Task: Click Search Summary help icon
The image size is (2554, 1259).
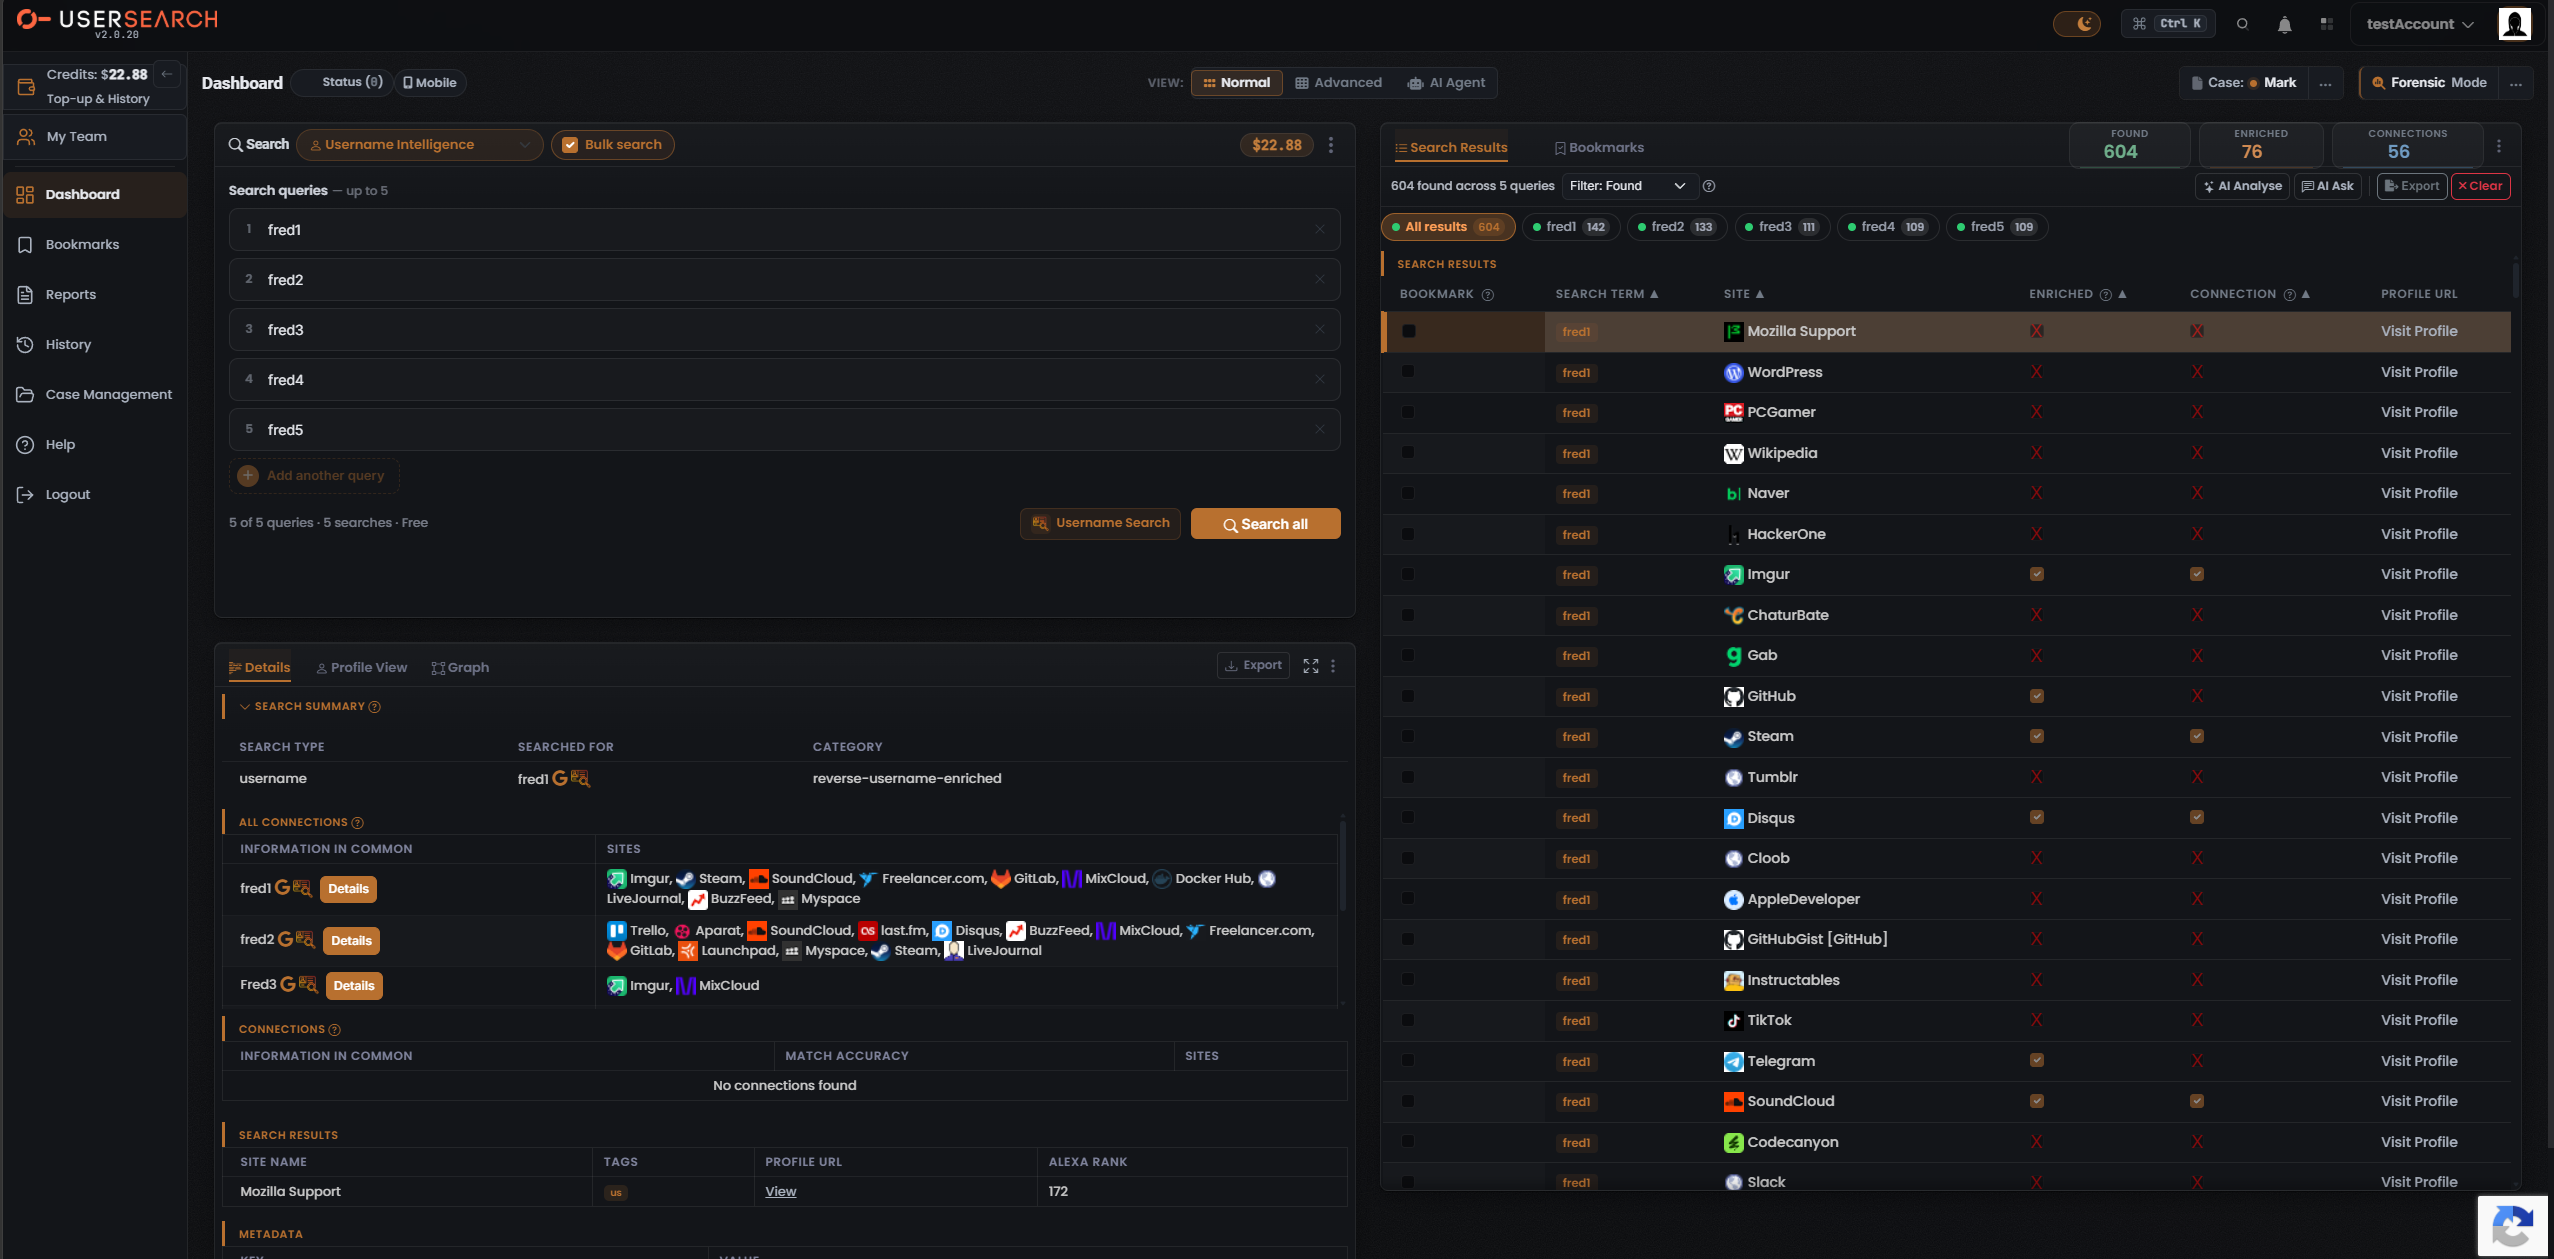Action: (375, 707)
